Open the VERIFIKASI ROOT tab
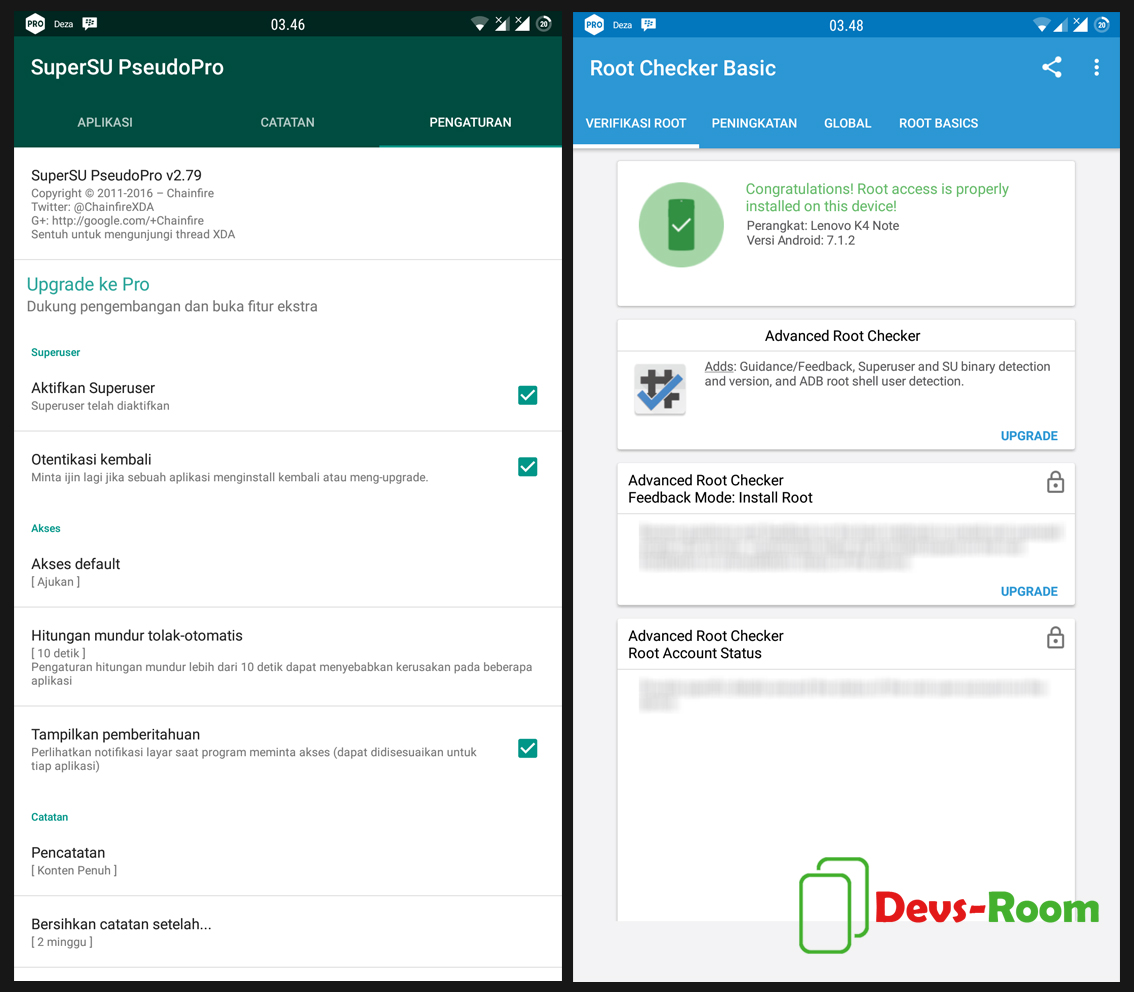Viewport: 1134px width, 992px height. pyautogui.click(x=636, y=124)
